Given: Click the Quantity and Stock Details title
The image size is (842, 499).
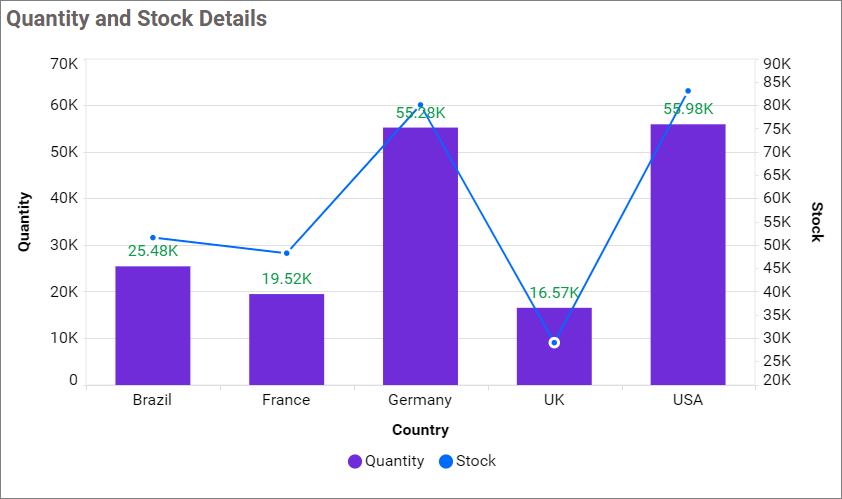Looking at the screenshot, I should pyautogui.click(x=137, y=18).
